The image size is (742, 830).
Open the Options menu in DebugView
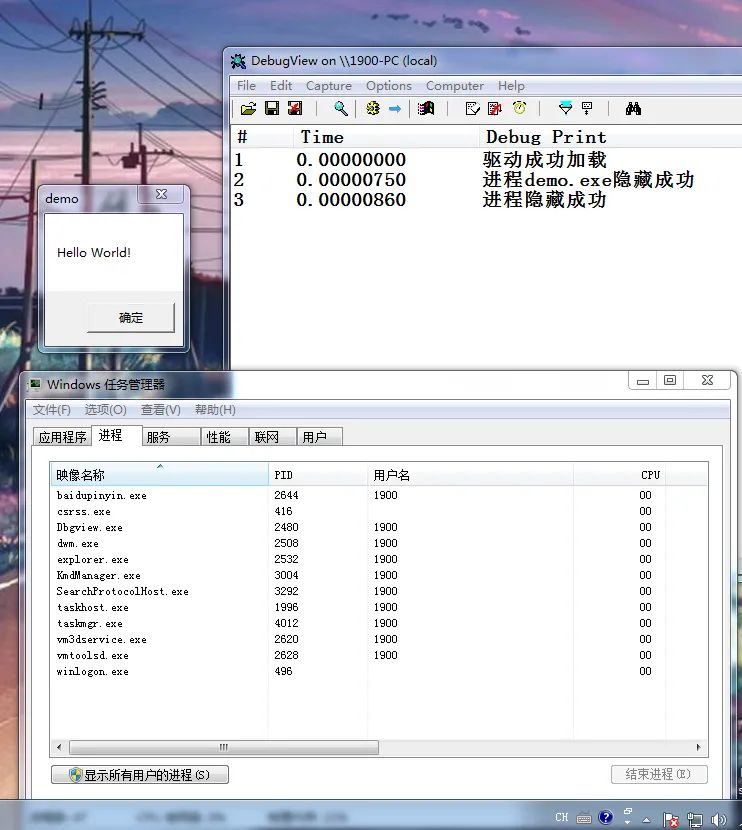389,85
